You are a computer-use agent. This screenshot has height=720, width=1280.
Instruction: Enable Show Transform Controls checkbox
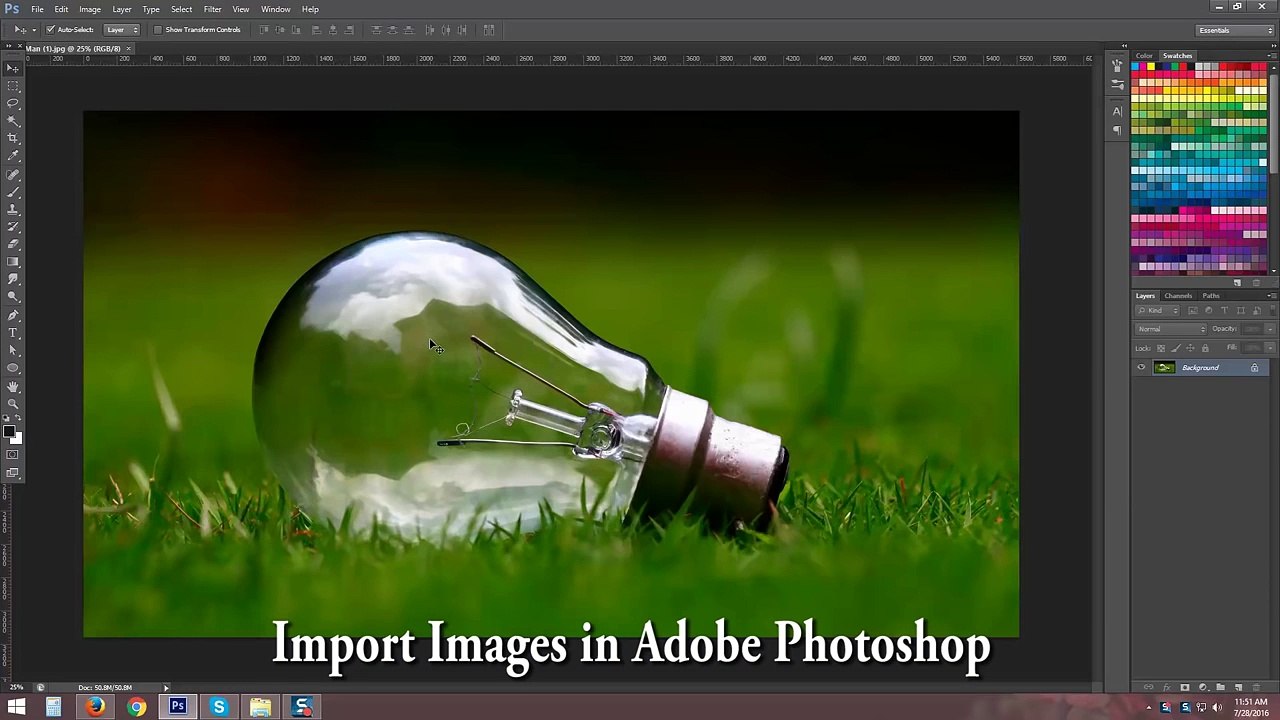pyautogui.click(x=158, y=30)
